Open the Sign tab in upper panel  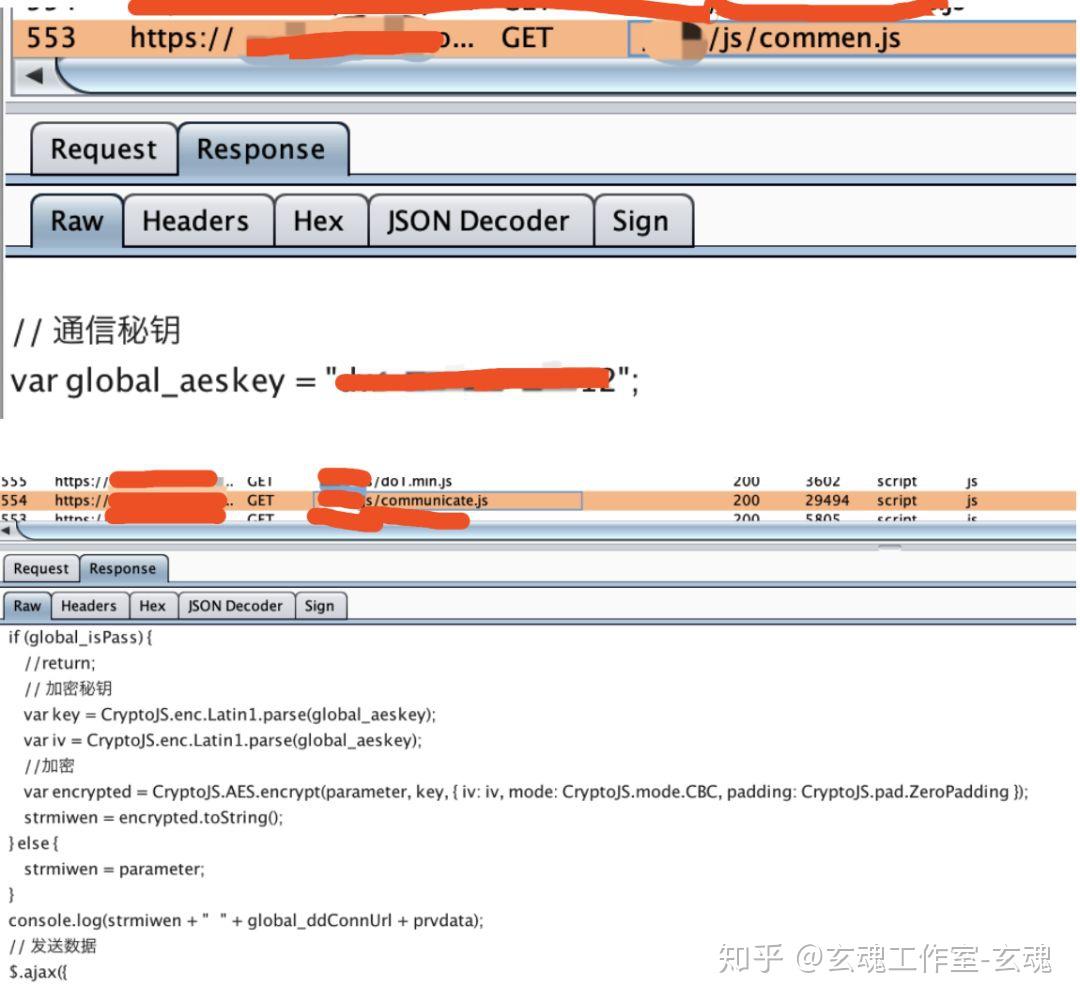coord(643,221)
